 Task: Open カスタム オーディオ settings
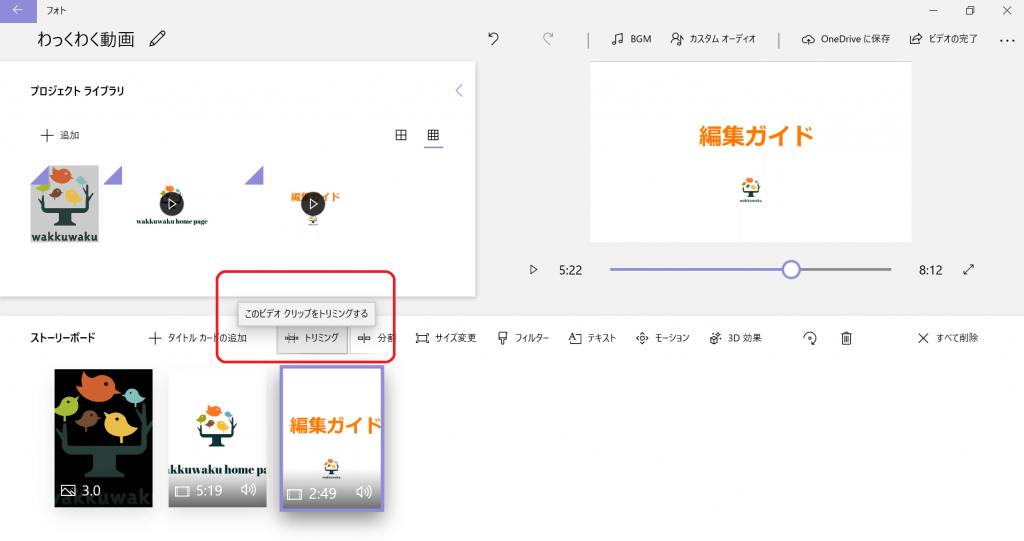pos(713,39)
